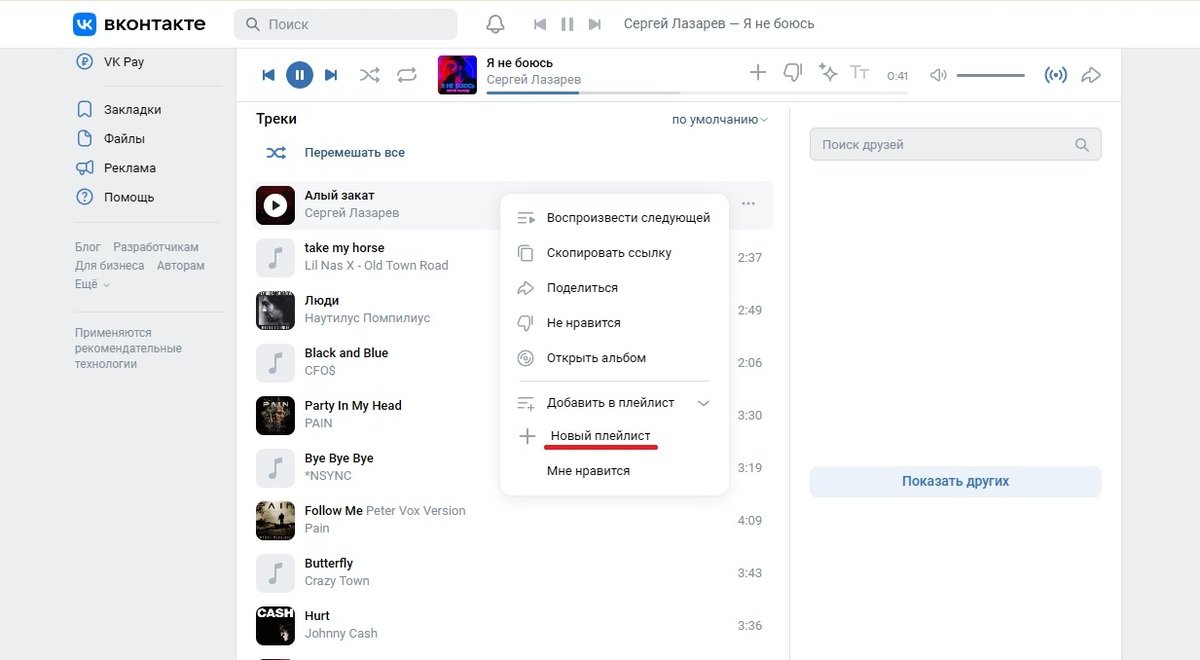
Task: Pause playback from the top header
Action: click(567, 24)
